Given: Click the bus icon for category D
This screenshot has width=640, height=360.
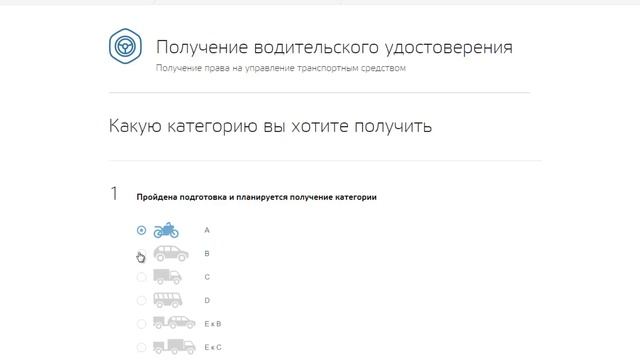Looking at the screenshot, I should click(168, 300).
